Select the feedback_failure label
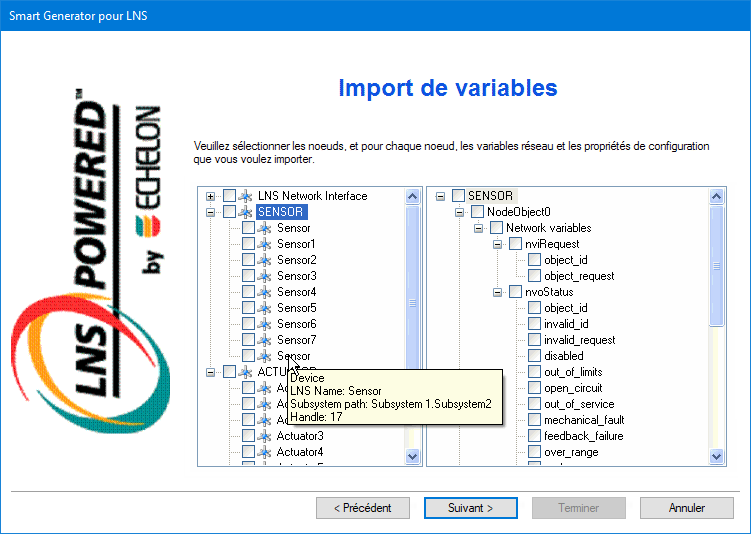 pos(583,436)
